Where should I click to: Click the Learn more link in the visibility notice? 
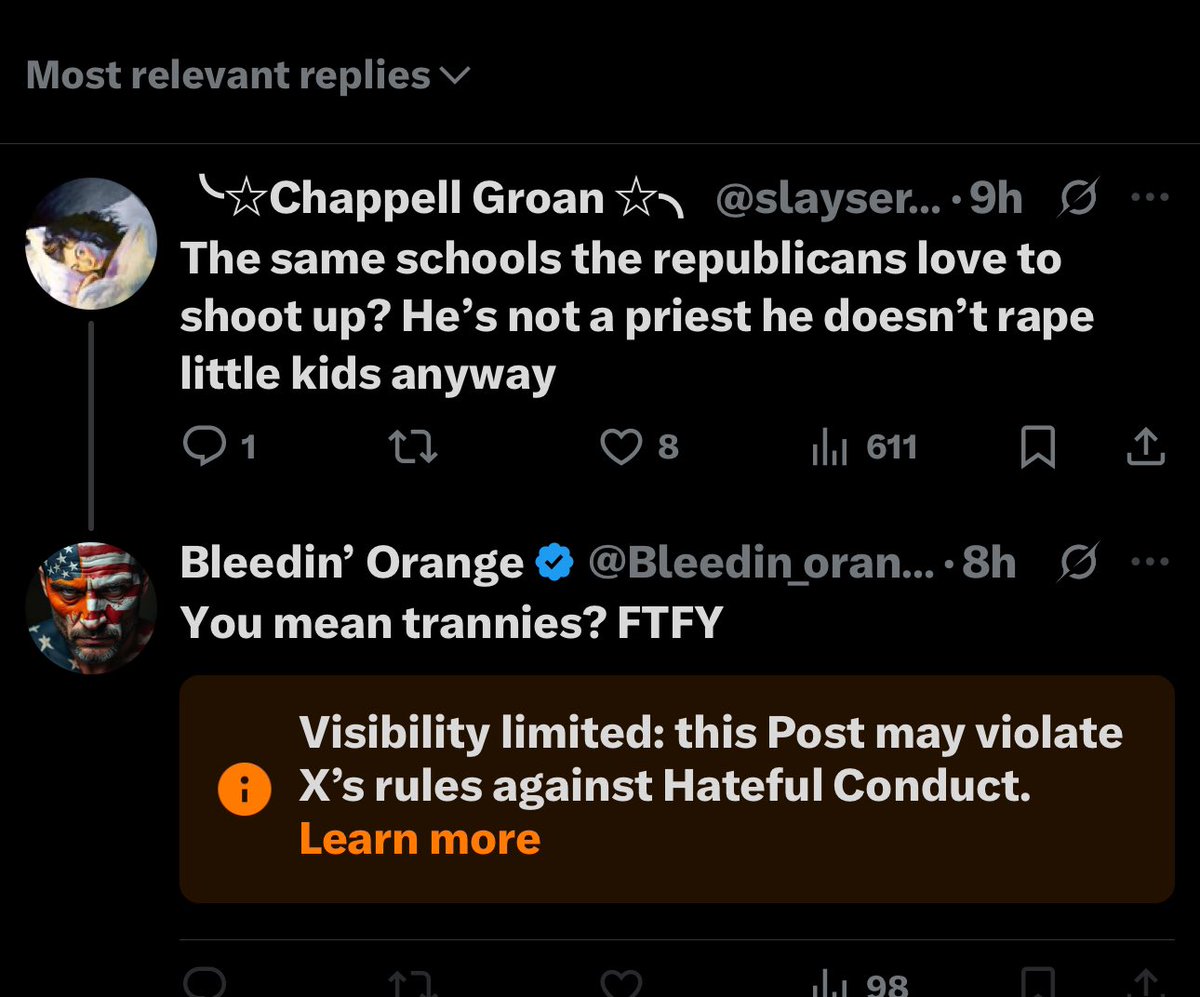[x=420, y=839]
